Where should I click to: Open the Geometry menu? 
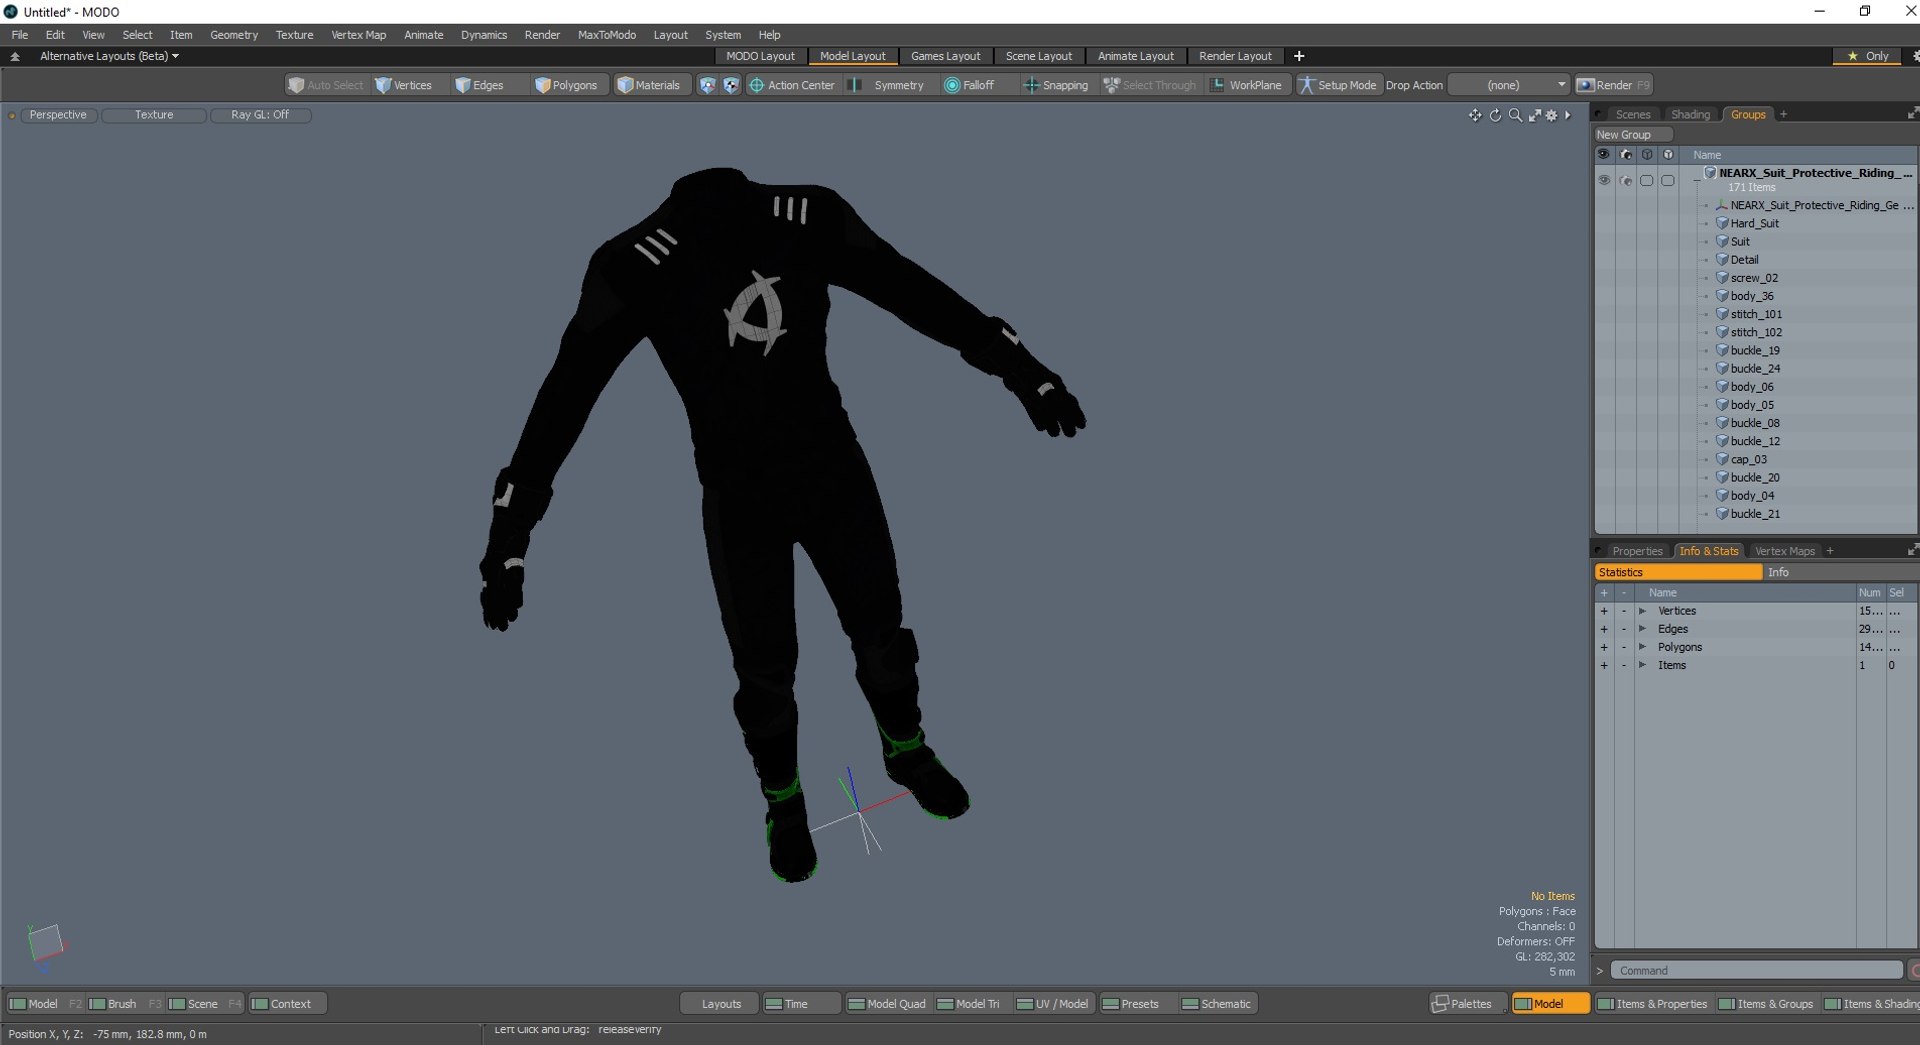tap(234, 35)
